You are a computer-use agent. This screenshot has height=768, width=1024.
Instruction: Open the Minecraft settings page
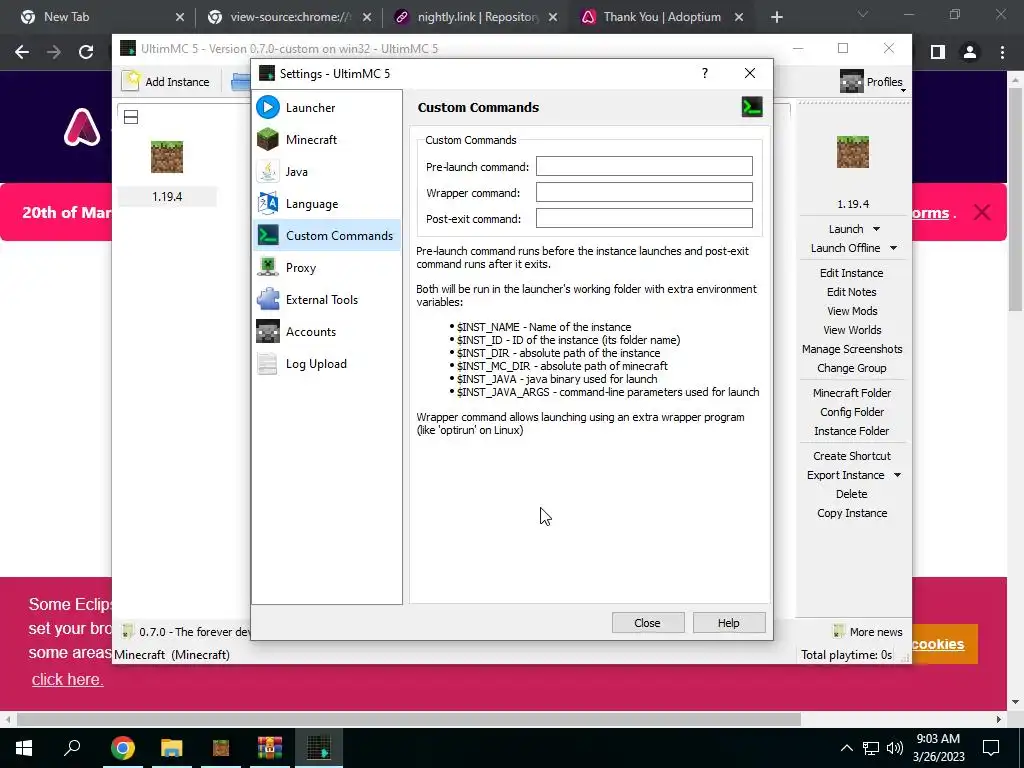(327, 139)
